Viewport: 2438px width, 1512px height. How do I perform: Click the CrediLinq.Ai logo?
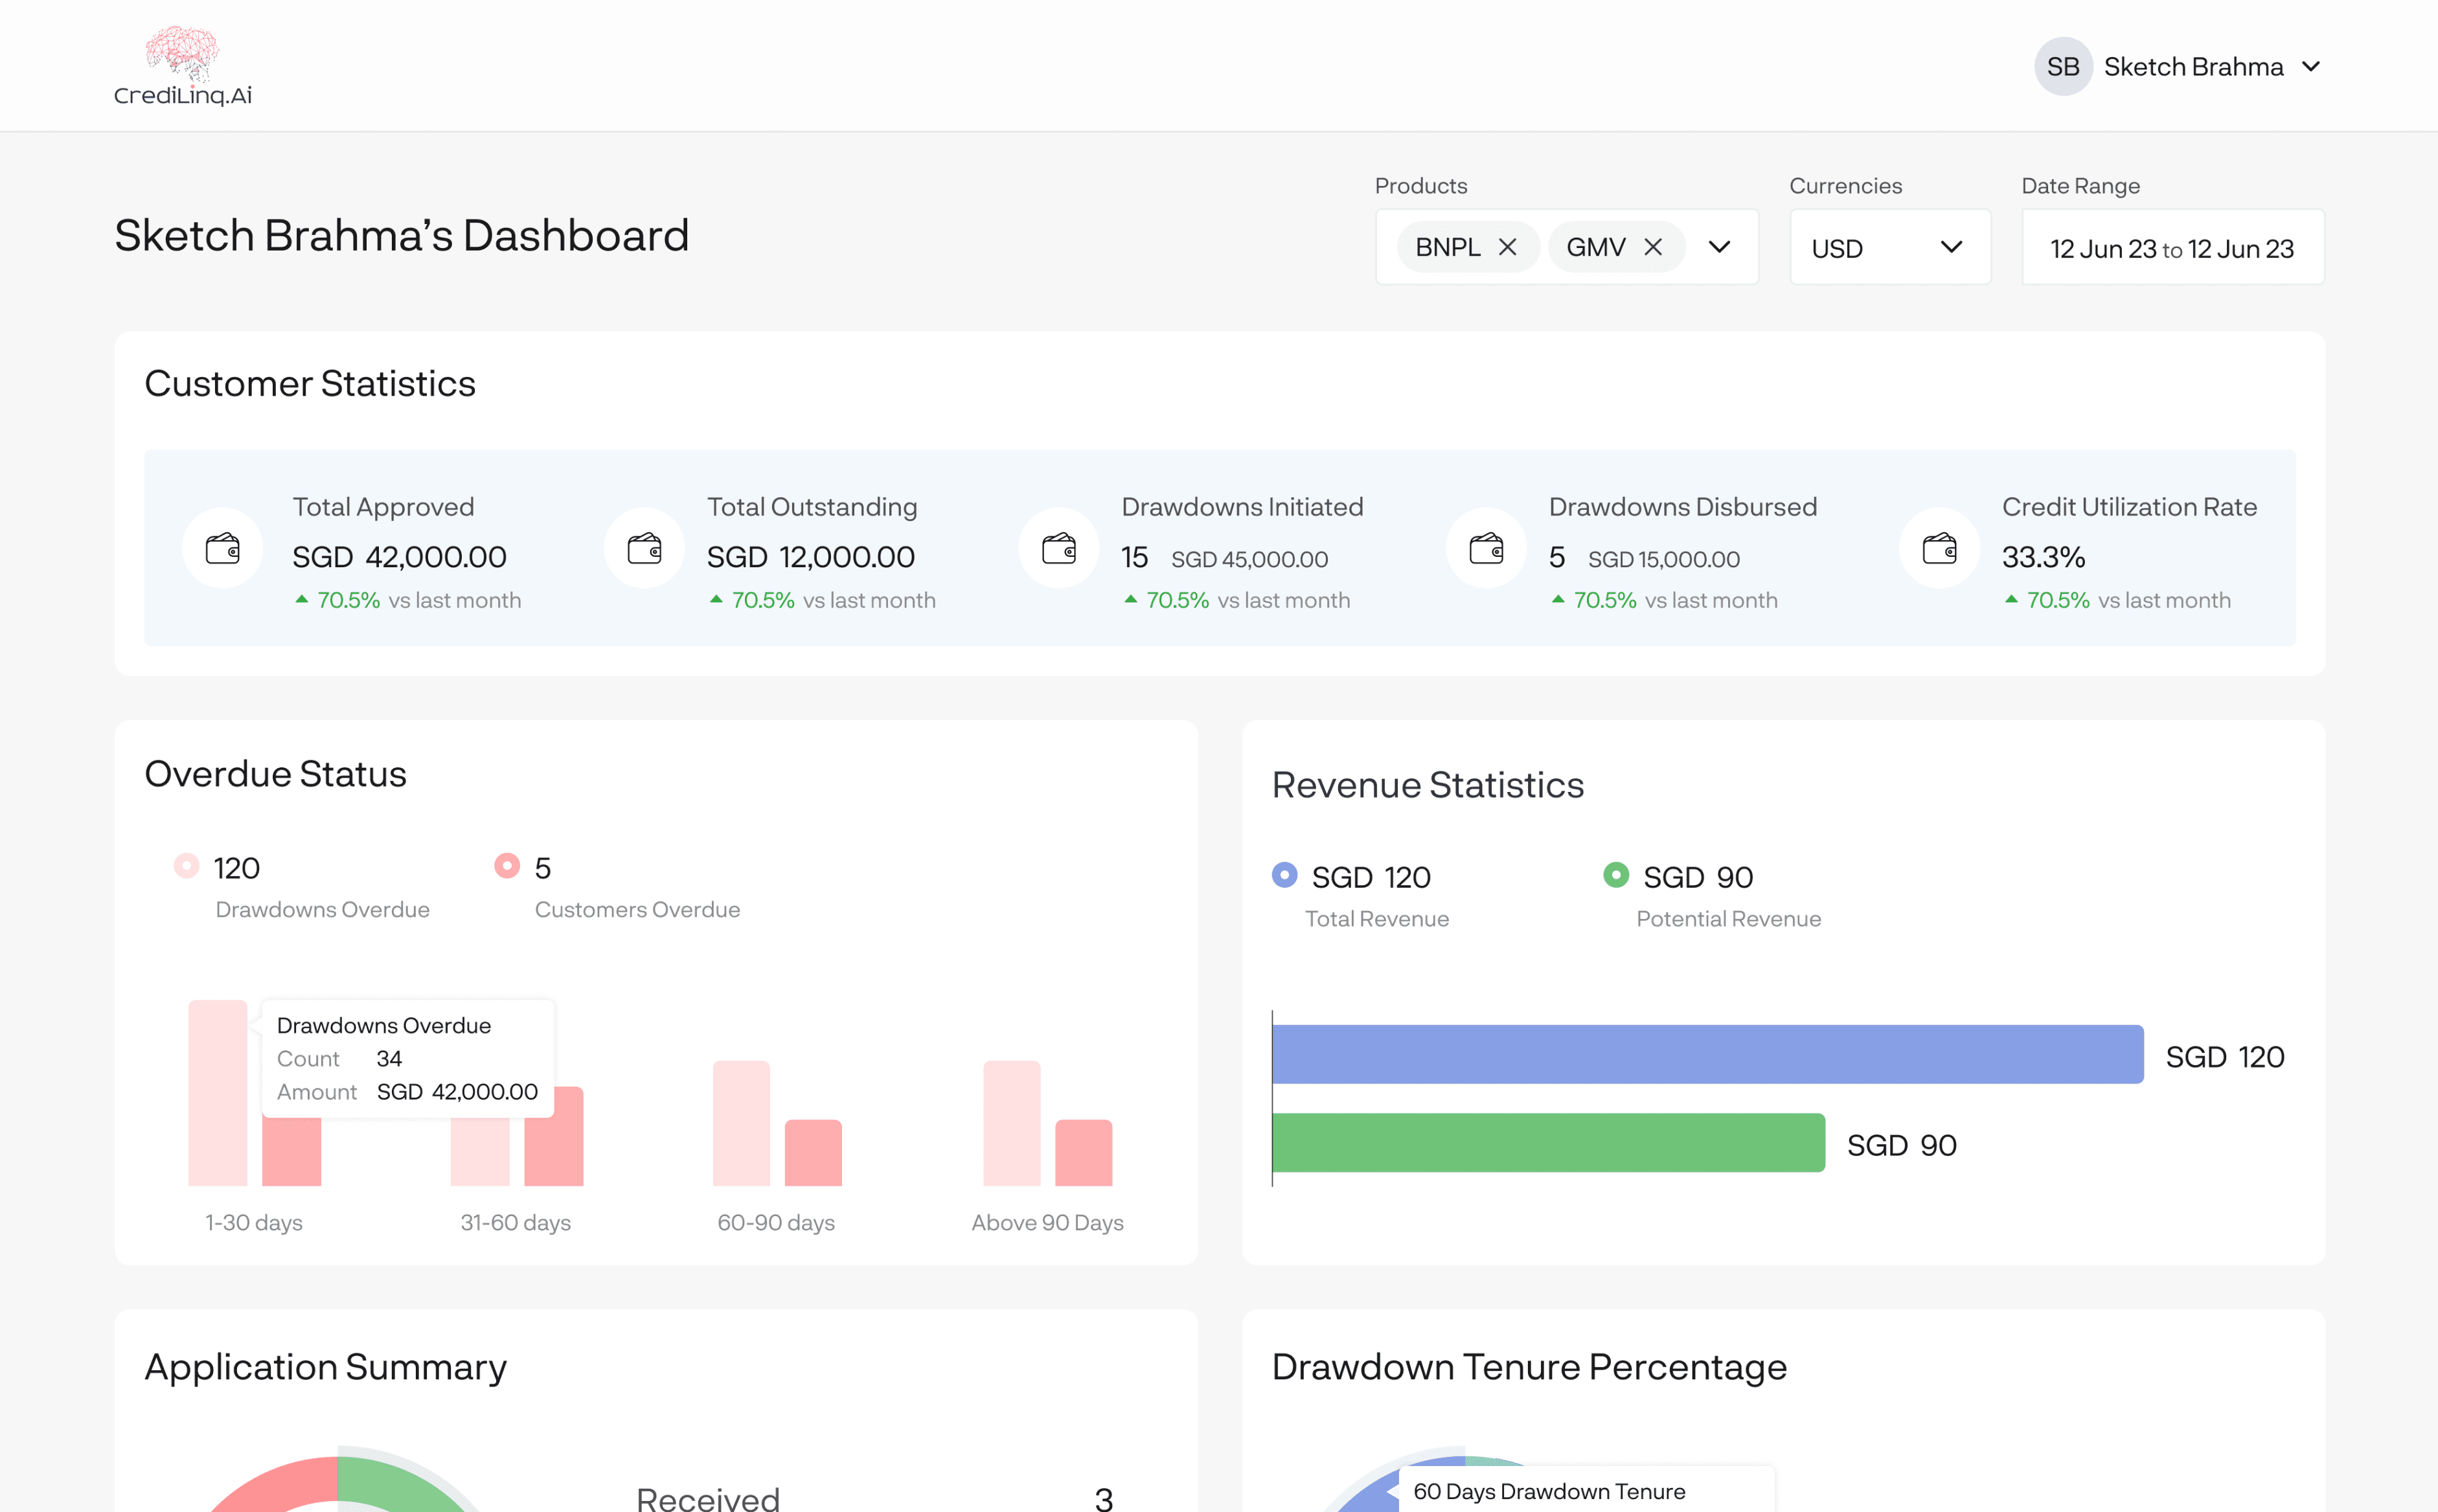pyautogui.click(x=182, y=66)
